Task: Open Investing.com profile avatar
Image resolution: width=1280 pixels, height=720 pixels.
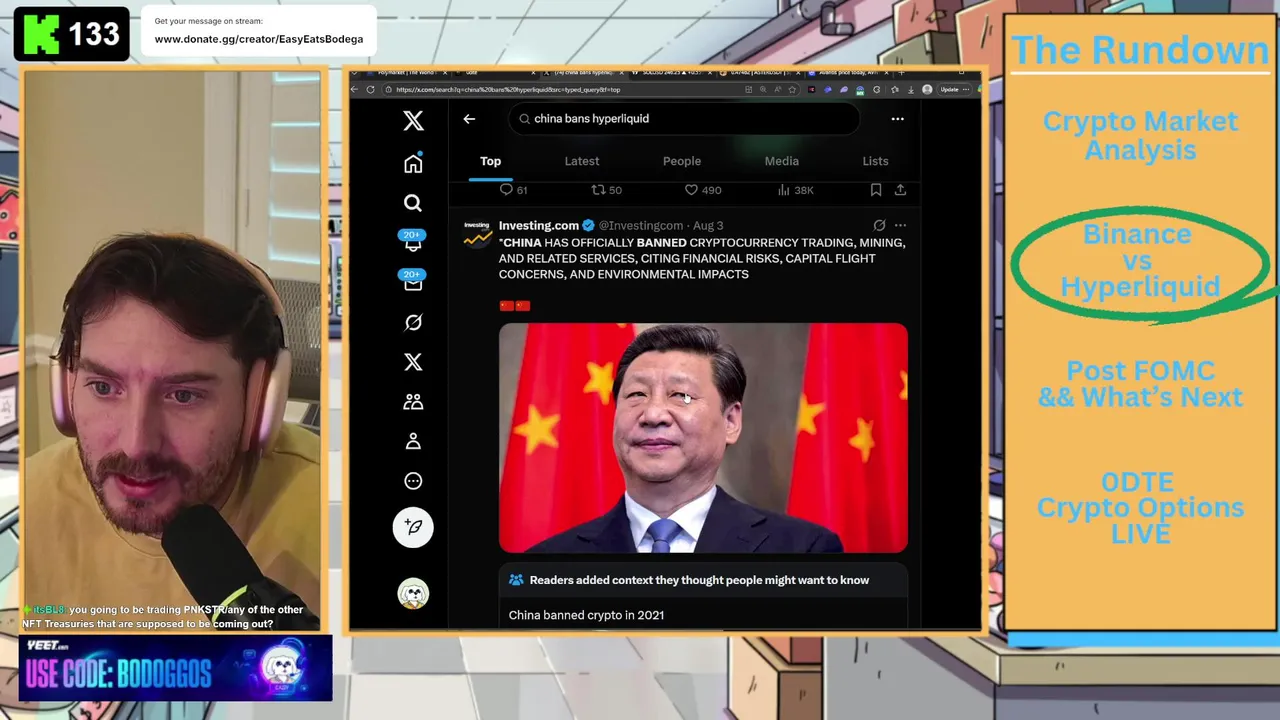Action: coord(478,234)
